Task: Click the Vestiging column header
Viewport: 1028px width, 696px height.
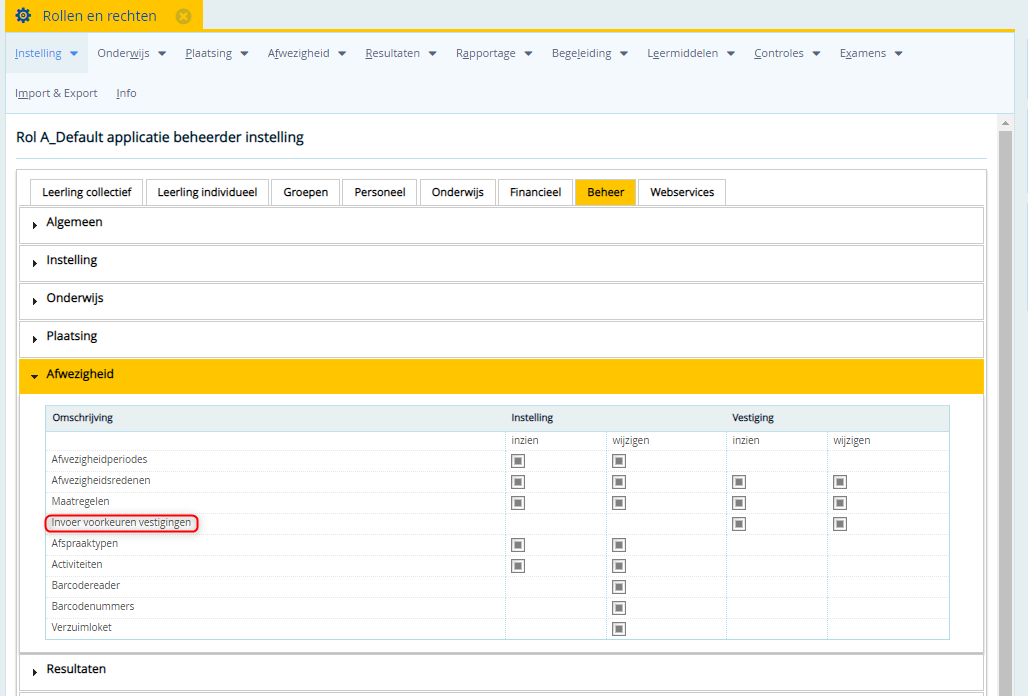Action: pos(753,417)
